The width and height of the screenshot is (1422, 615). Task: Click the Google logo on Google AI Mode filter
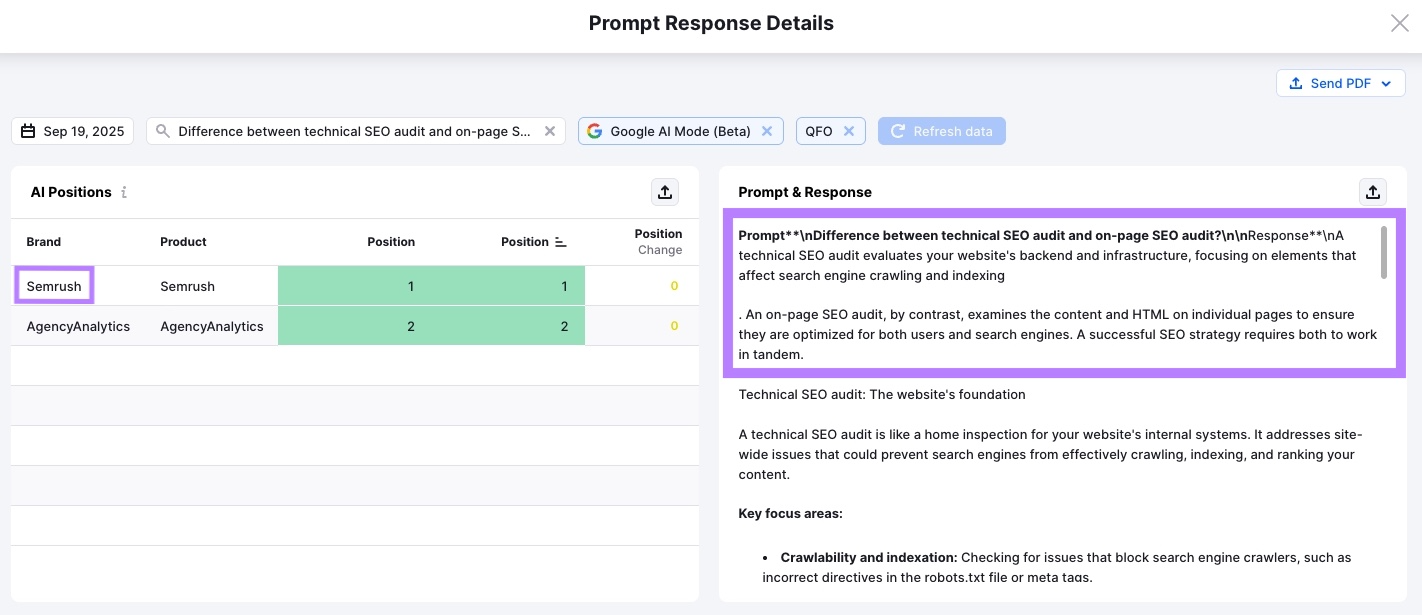595,130
